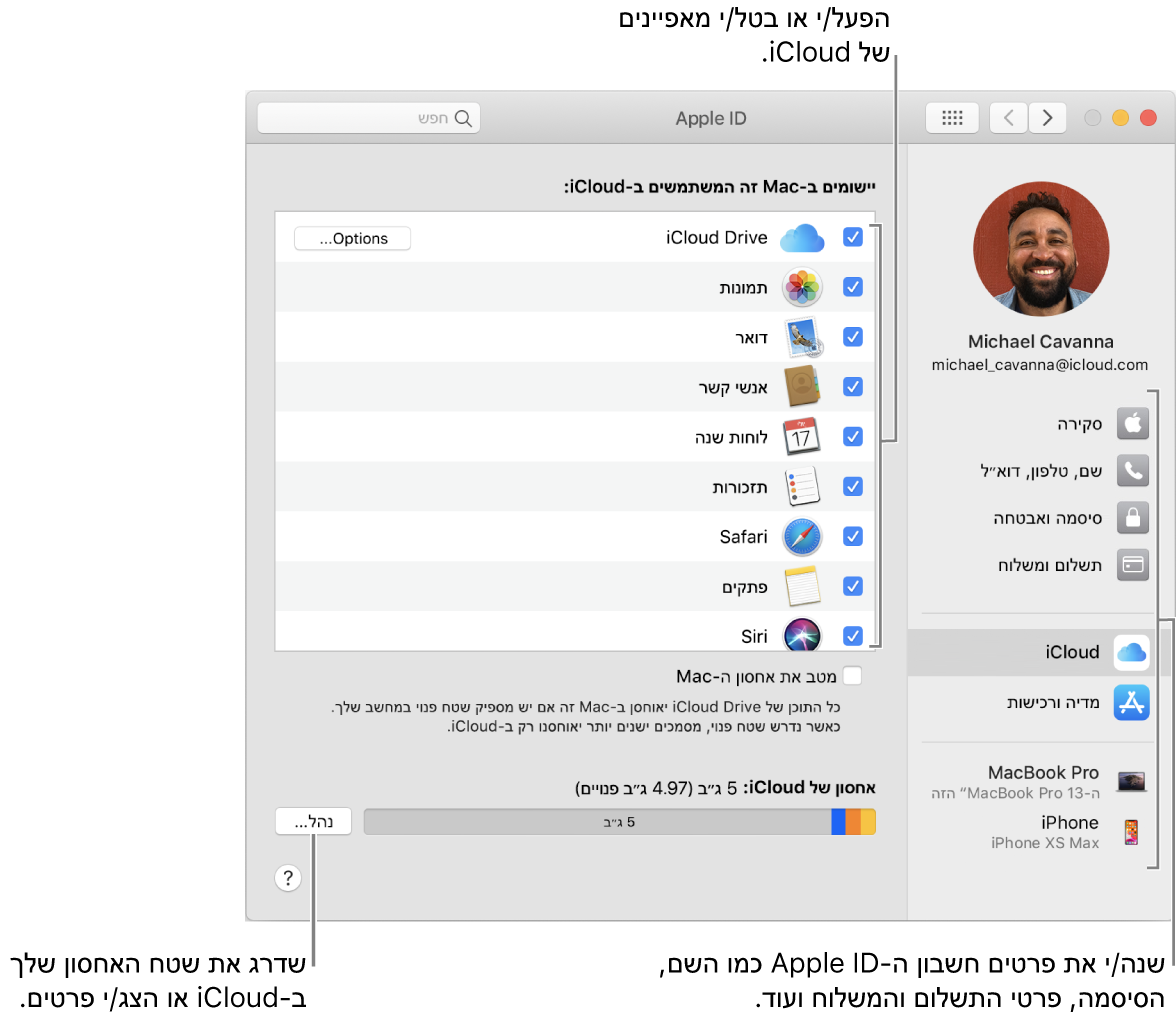Show all preferences with grid icon

[x=952, y=118]
